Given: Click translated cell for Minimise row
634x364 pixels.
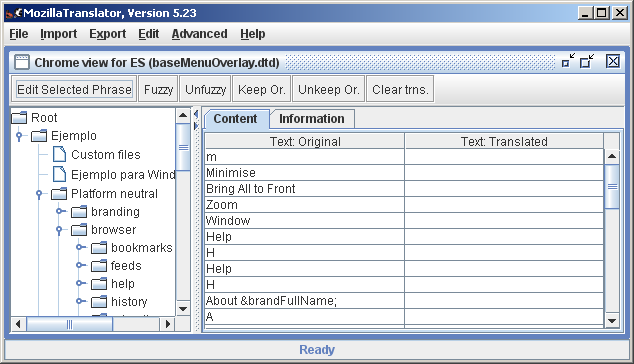Looking at the screenshot, I should click(x=504, y=173).
